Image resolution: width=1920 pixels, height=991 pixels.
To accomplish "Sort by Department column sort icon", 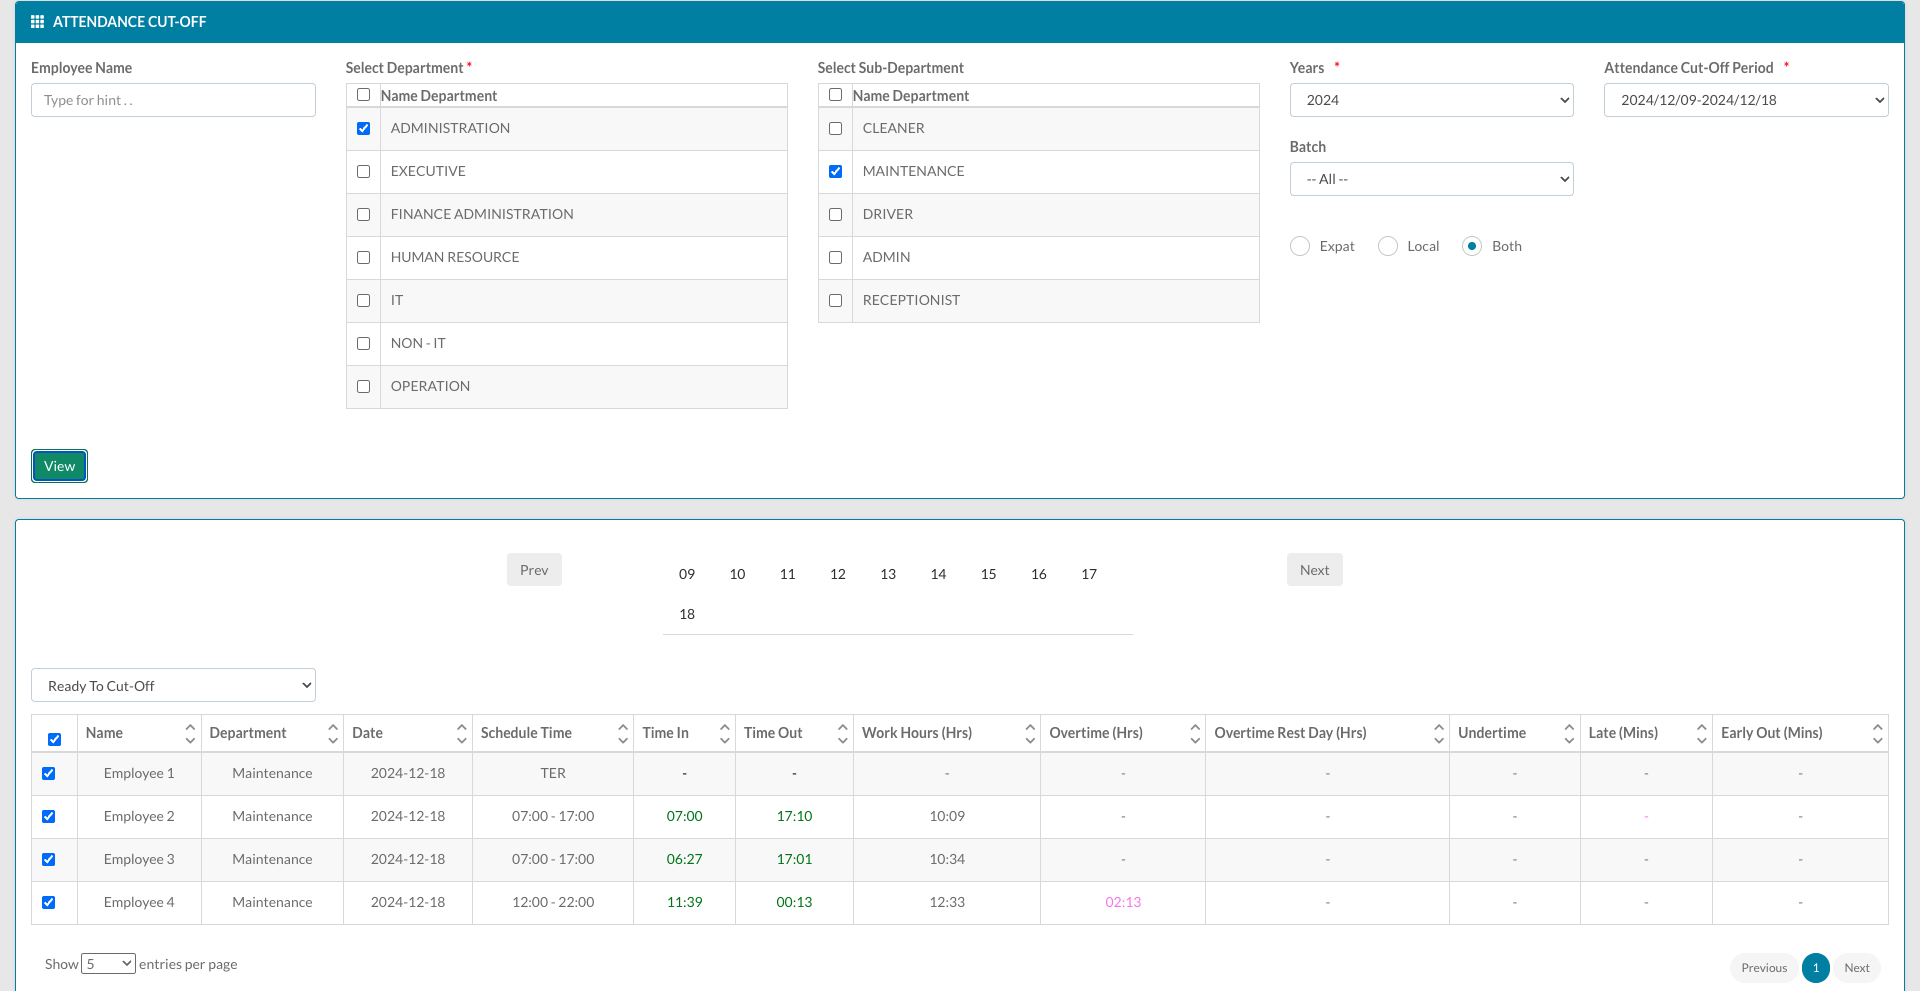I will point(333,733).
